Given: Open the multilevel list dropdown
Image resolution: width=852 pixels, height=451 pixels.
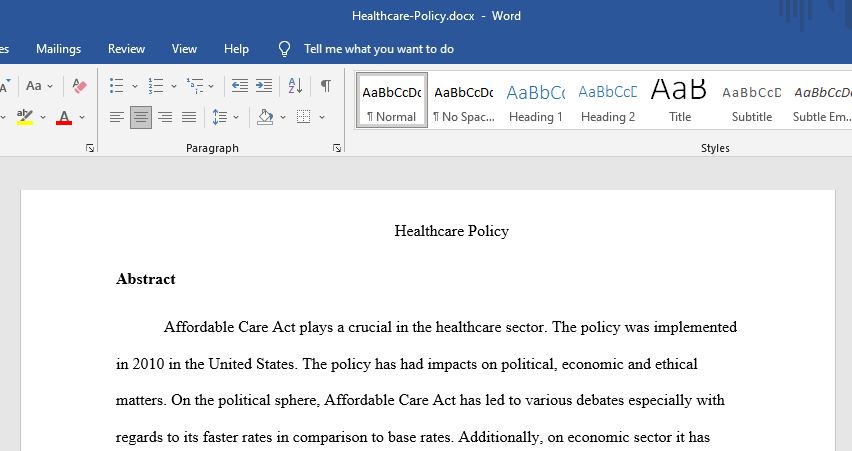Looking at the screenshot, I should tap(211, 86).
